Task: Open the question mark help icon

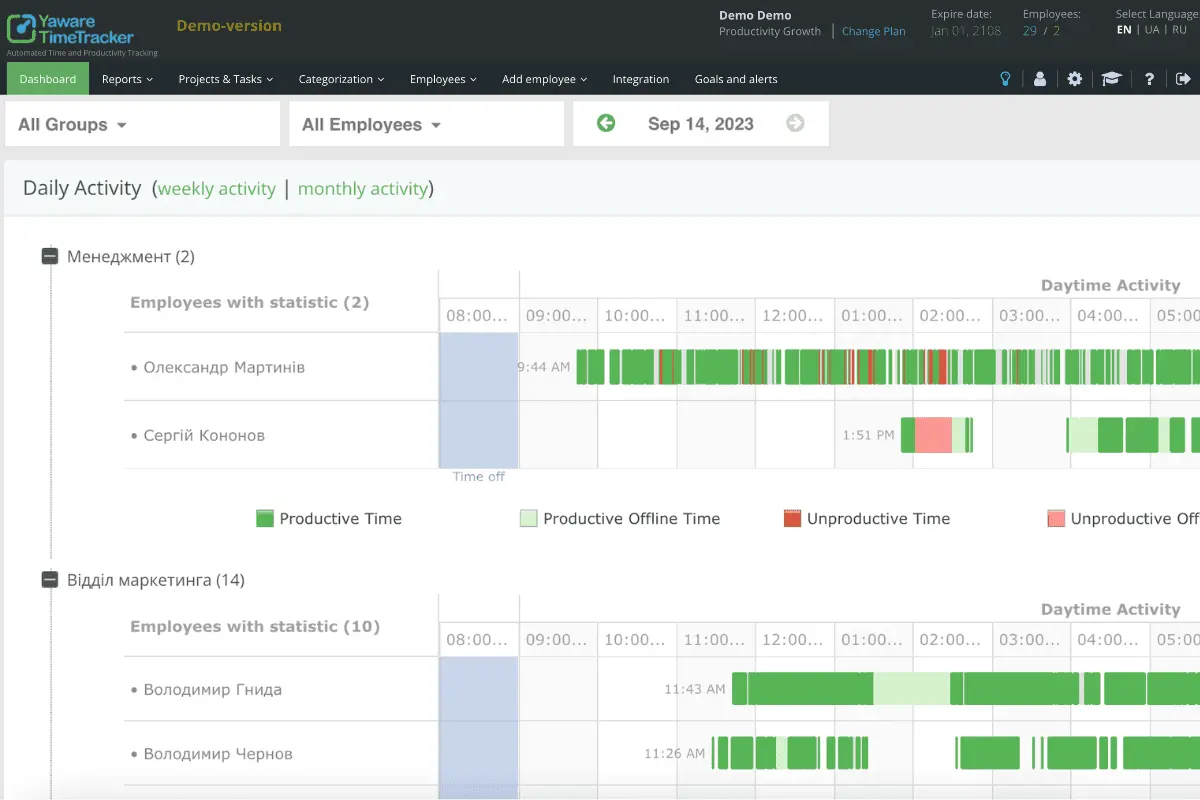Action: tap(1150, 79)
